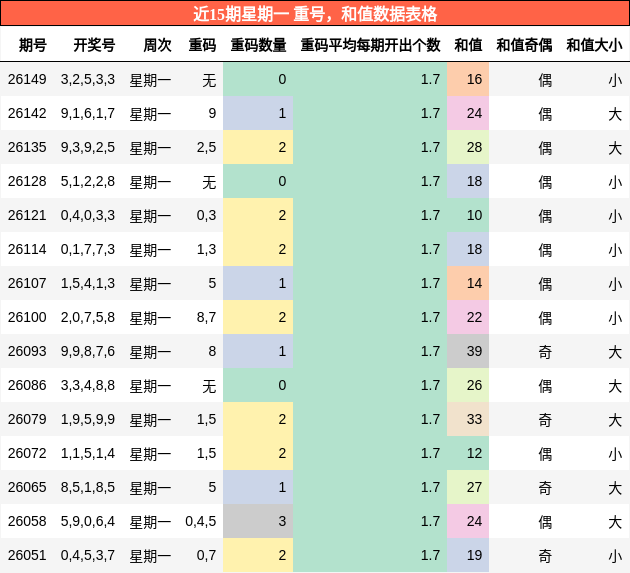Click sum value 27
630x573 pixels.
click(474, 487)
